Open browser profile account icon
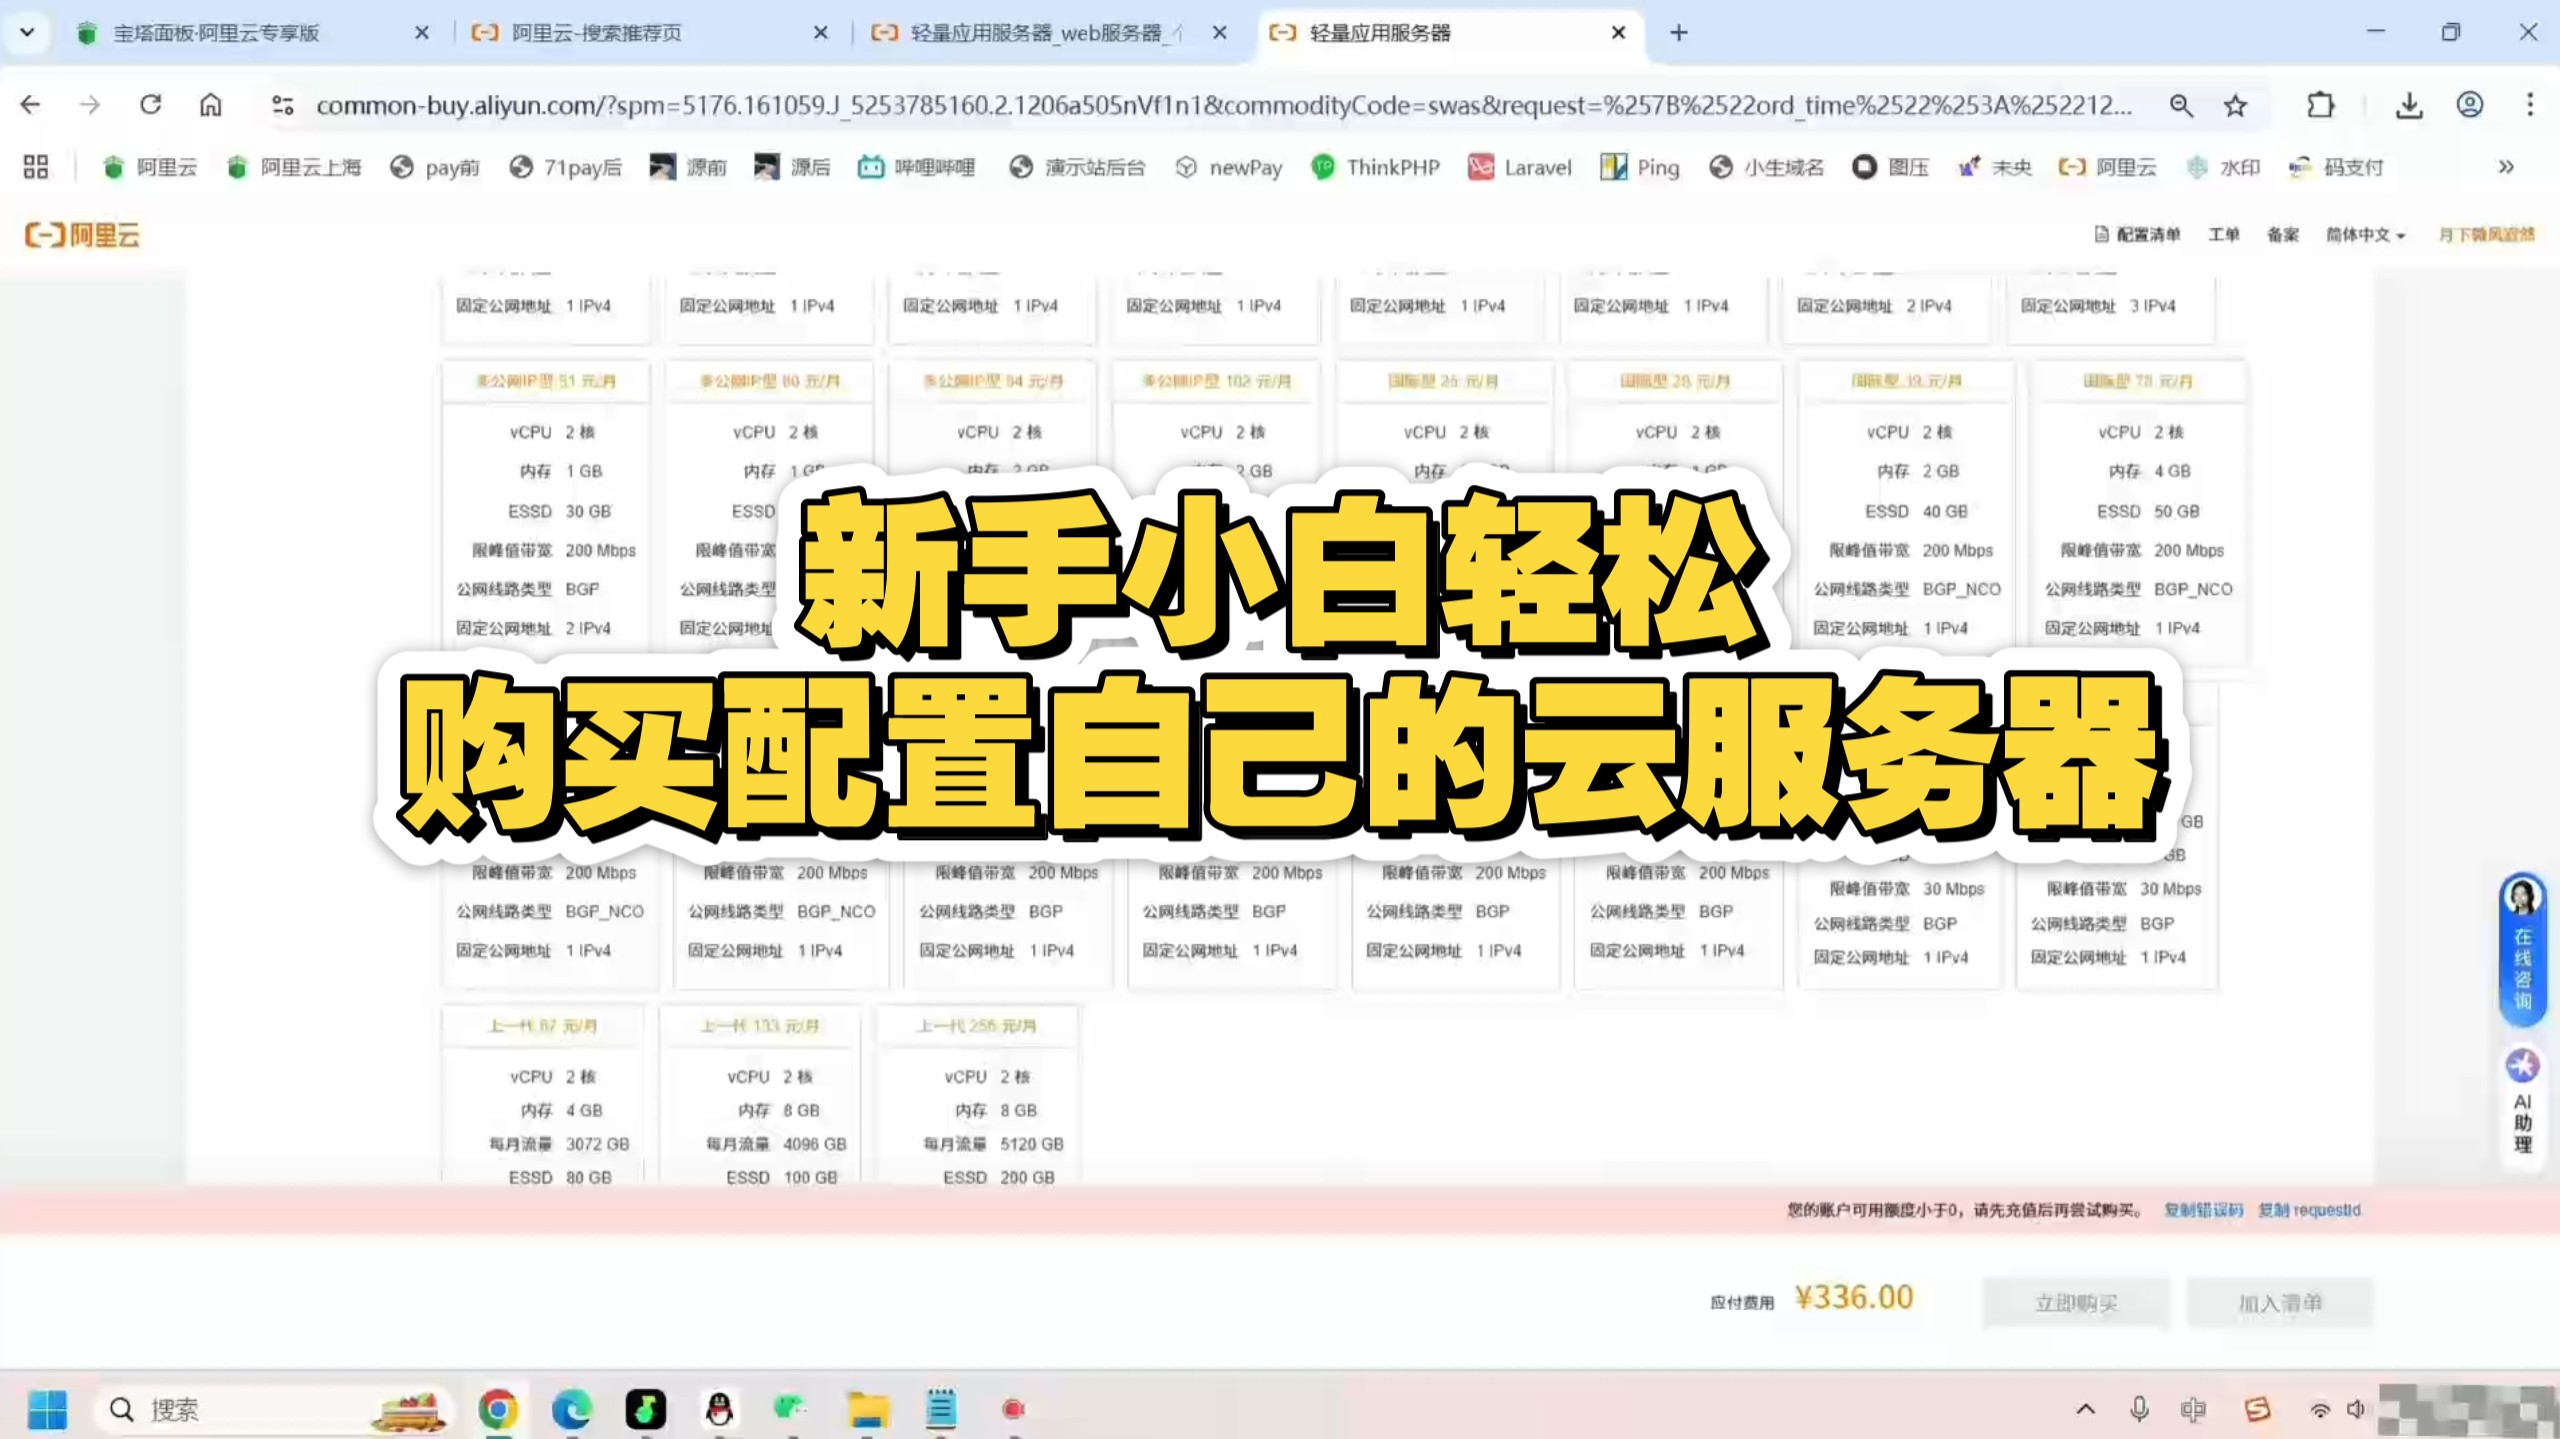2560x1439 pixels. click(x=2469, y=105)
